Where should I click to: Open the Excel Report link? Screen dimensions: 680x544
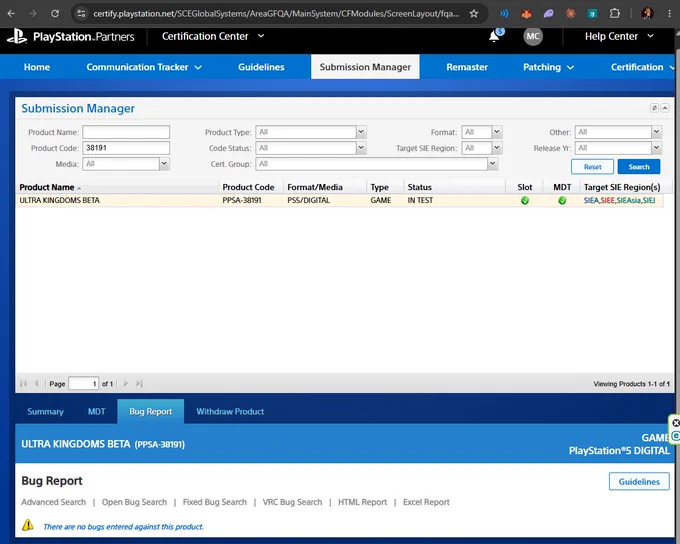coord(426,502)
